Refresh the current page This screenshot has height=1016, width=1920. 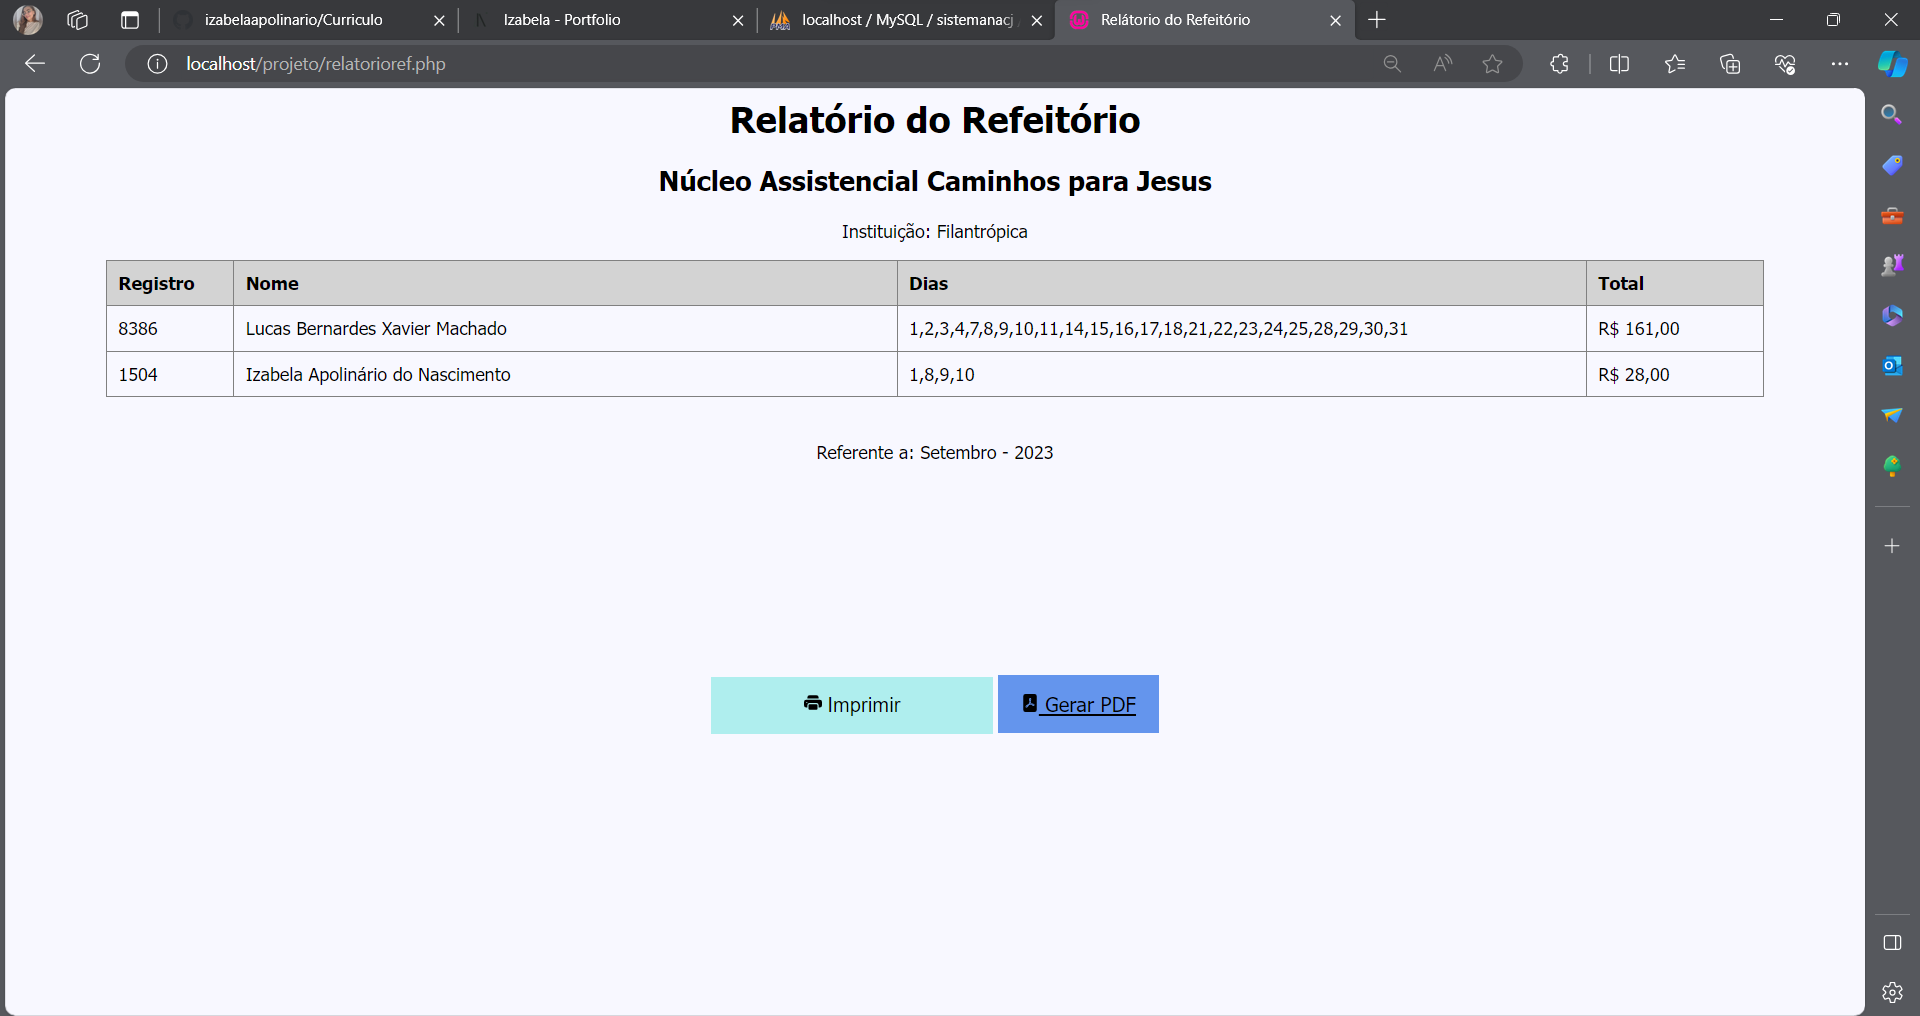coord(90,64)
